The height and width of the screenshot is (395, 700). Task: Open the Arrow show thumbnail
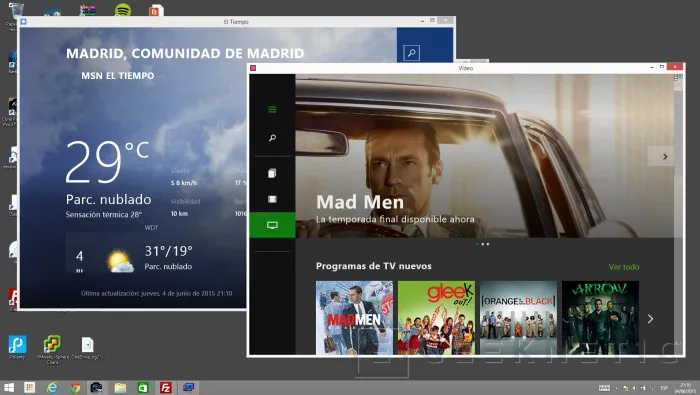click(x=600, y=318)
